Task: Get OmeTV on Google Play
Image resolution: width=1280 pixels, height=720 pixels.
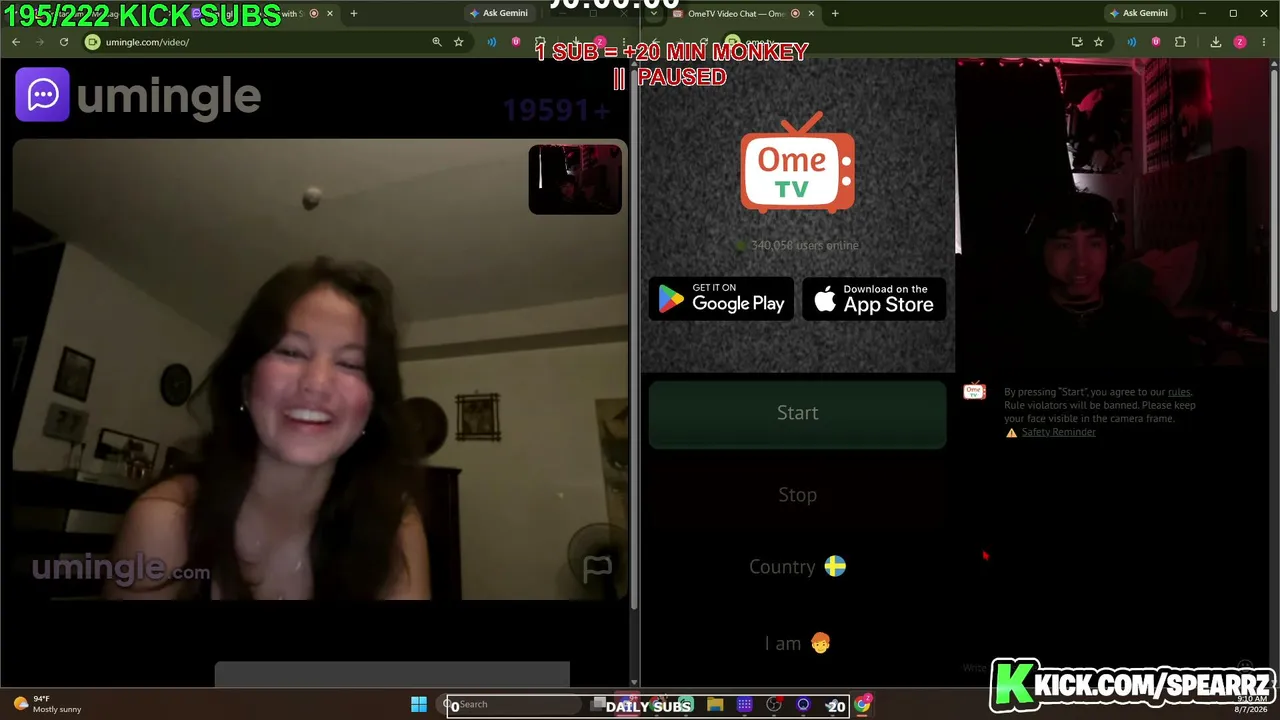Action: click(721, 299)
